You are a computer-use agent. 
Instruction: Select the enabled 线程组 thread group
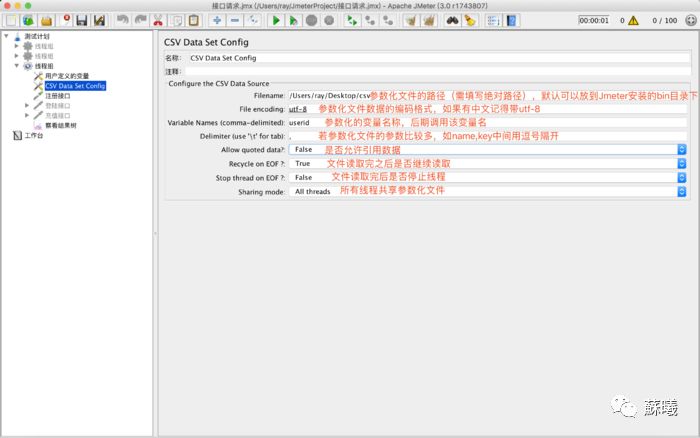tap(44, 66)
